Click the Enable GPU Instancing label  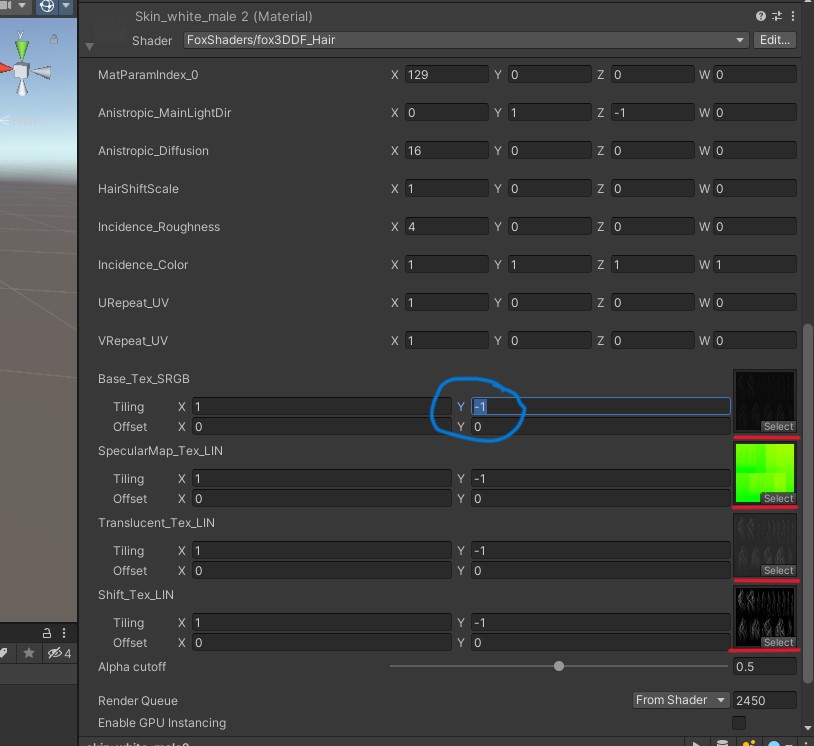coord(162,723)
